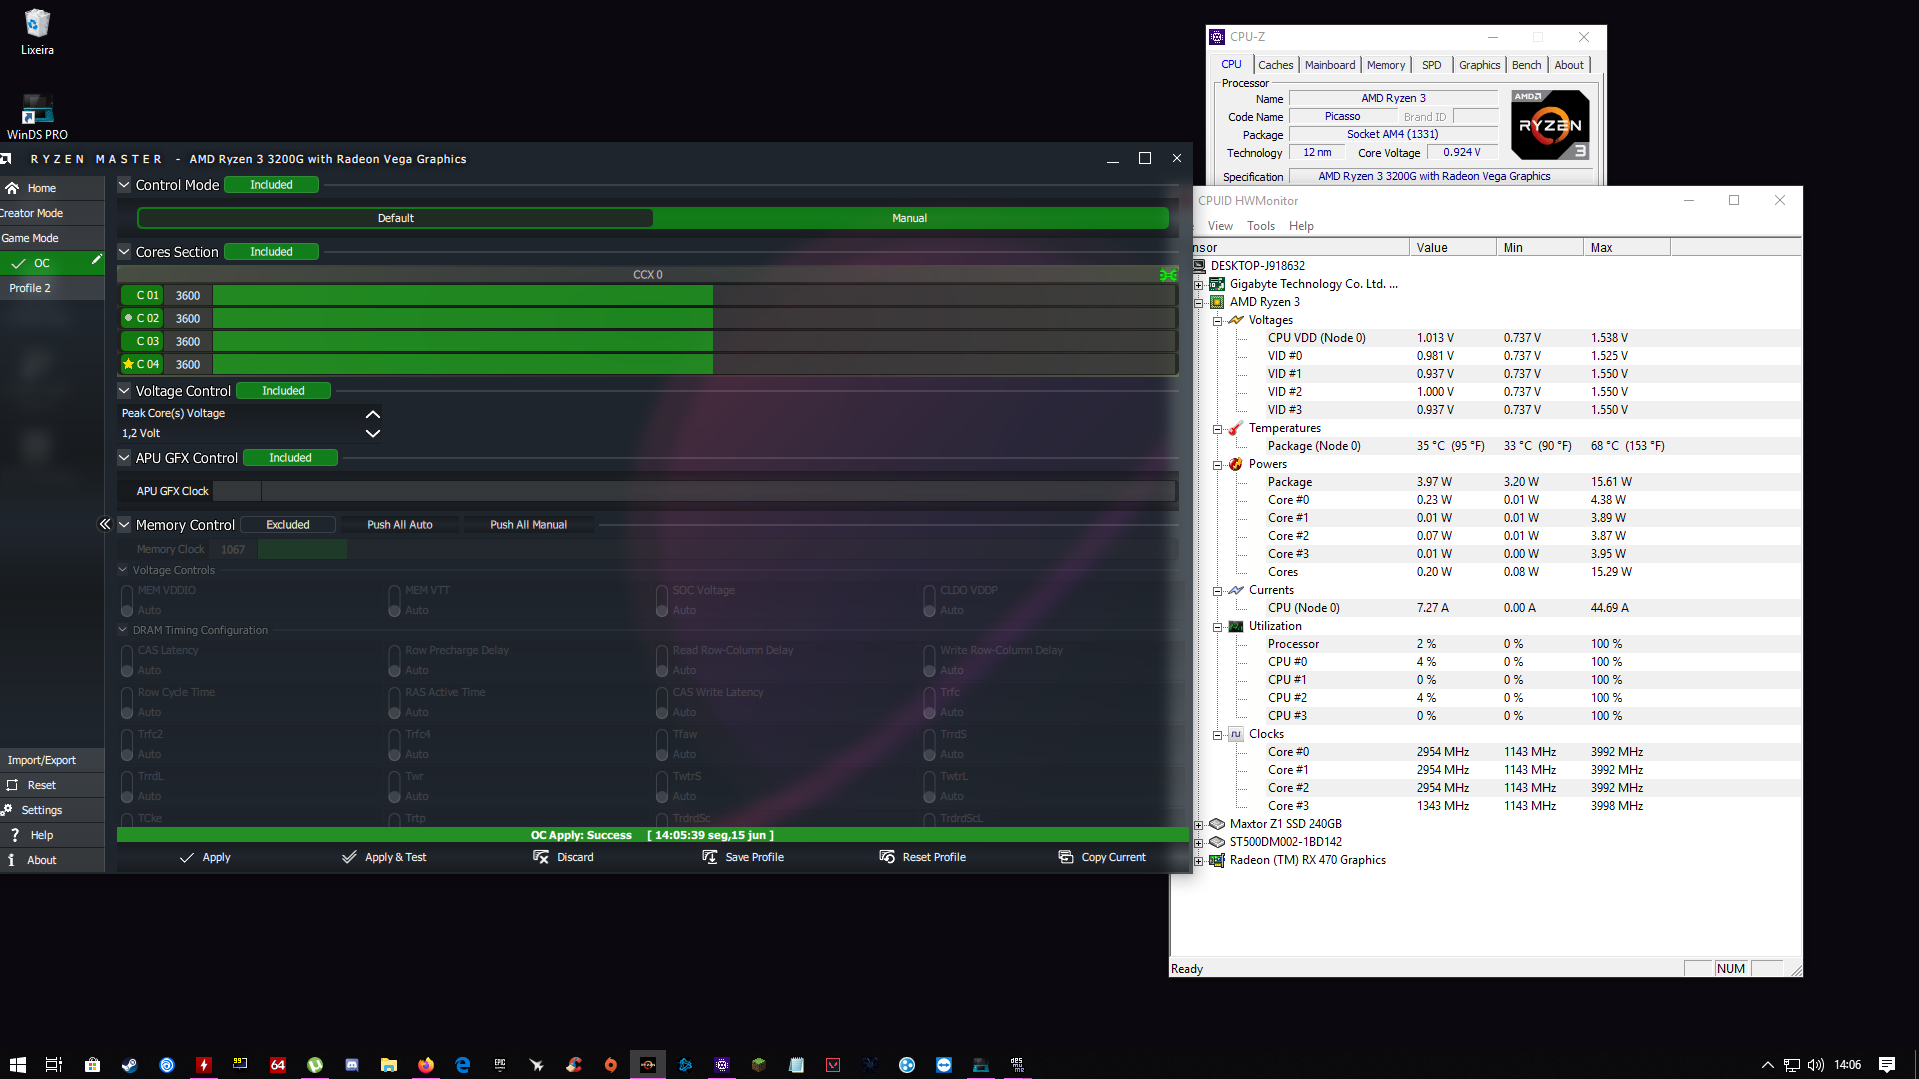Click Push All Auto button
The image size is (1919, 1079).
point(400,525)
